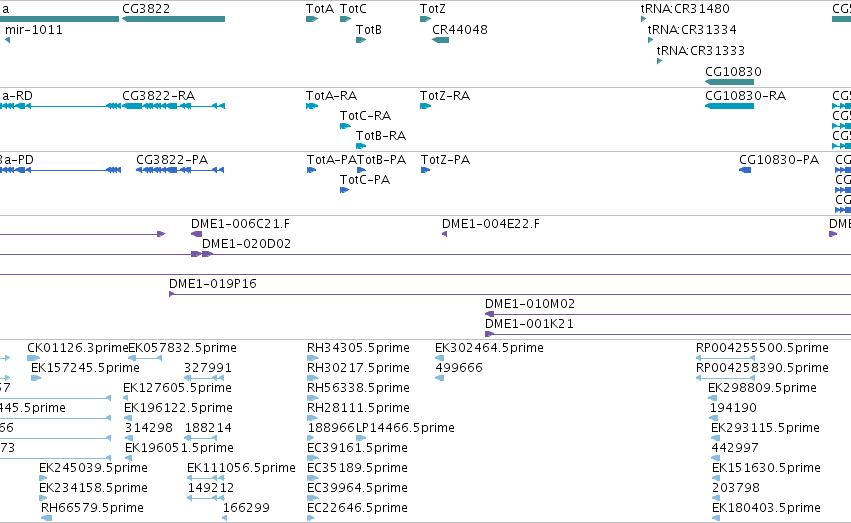
Task: Click the RP004255500.5prime label
Action: point(763,348)
